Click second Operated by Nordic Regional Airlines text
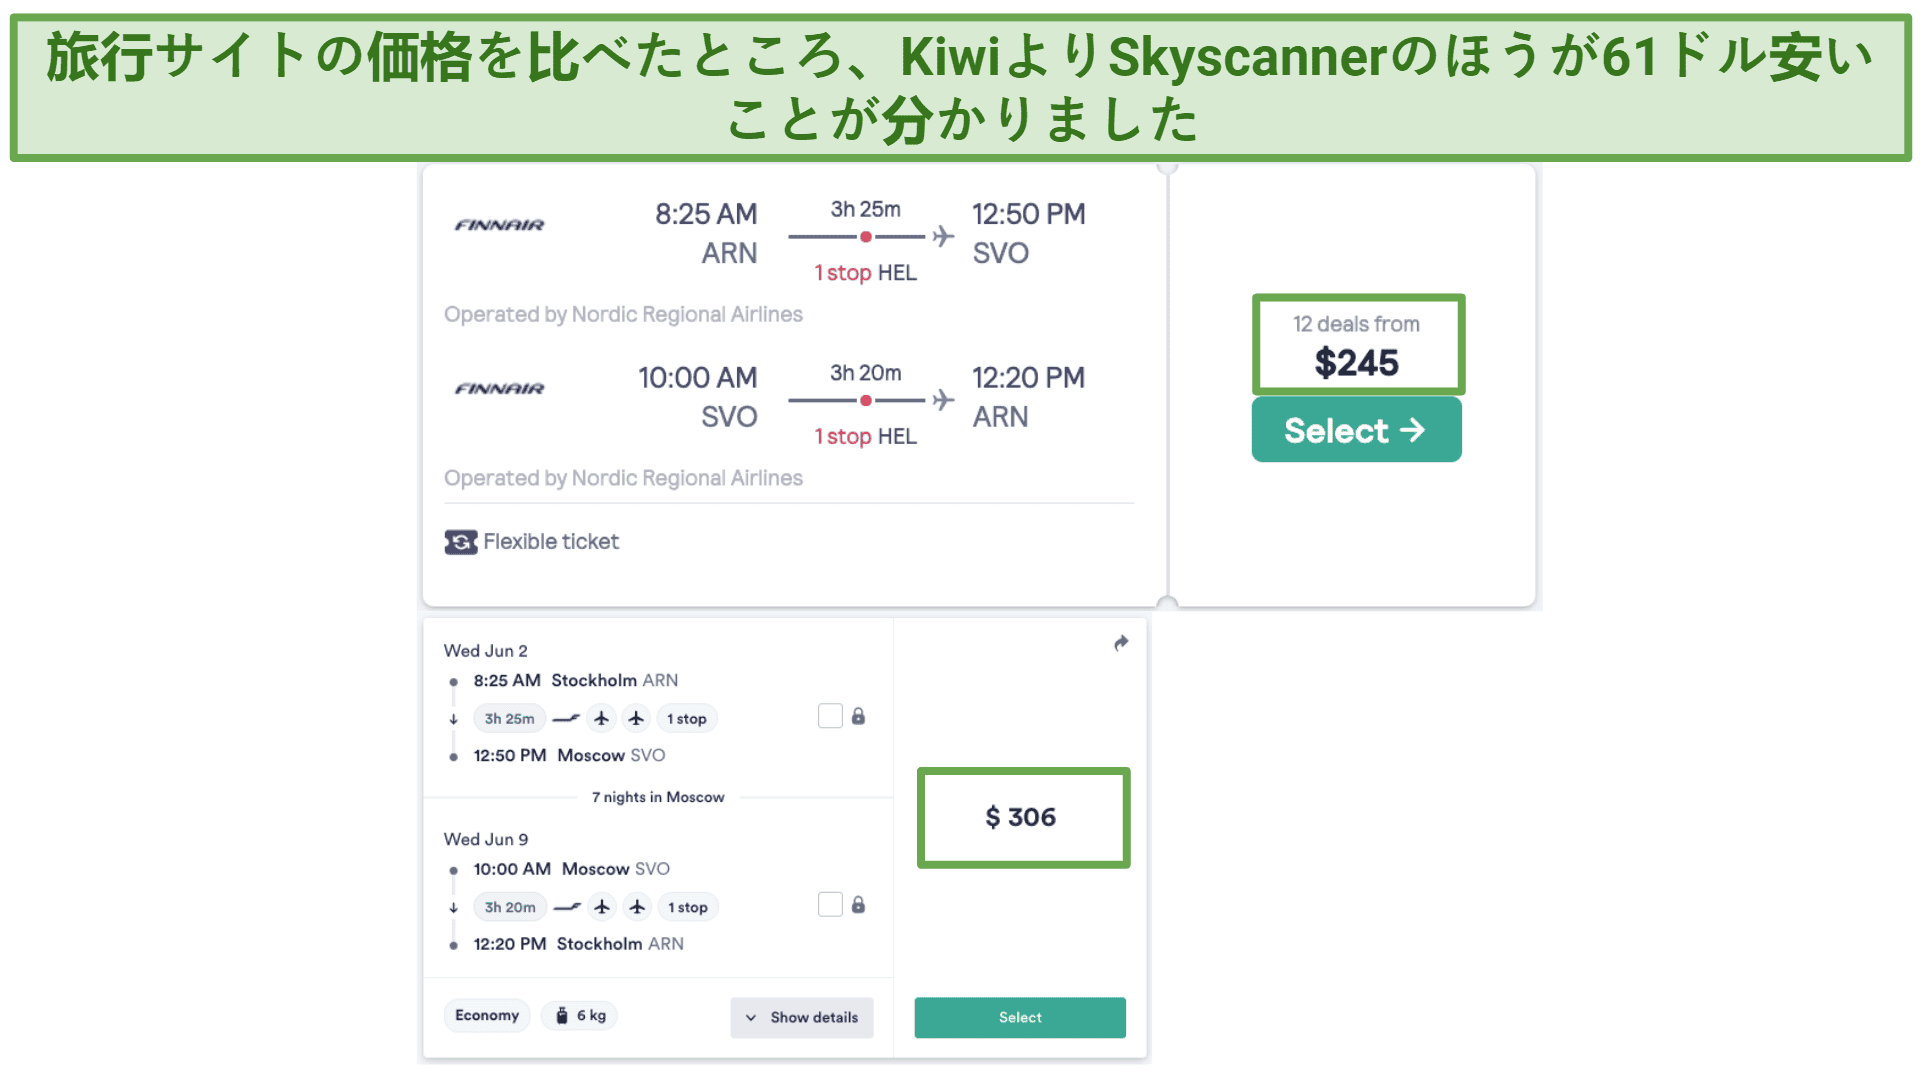This screenshot has height=1070, width=1920. click(x=623, y=479)
